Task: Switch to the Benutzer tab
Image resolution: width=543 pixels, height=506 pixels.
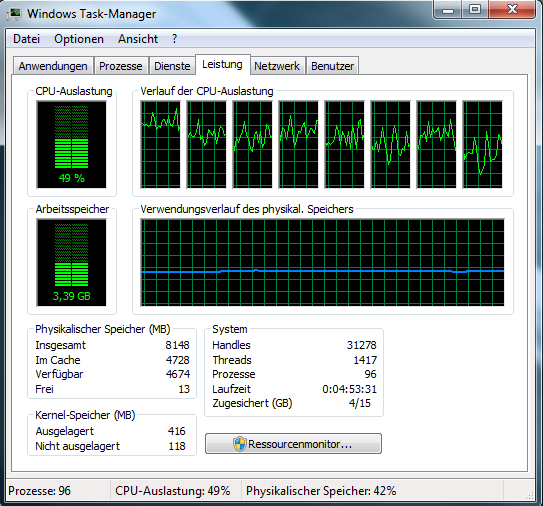Action: click(332, 66)
